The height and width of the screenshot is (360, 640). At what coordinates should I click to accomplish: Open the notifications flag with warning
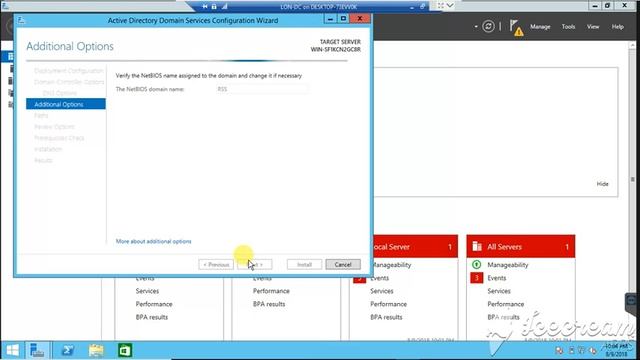516,27
